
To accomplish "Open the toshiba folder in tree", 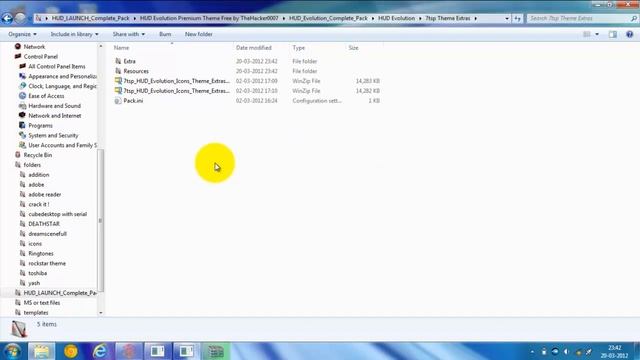I will click(38, 273).
